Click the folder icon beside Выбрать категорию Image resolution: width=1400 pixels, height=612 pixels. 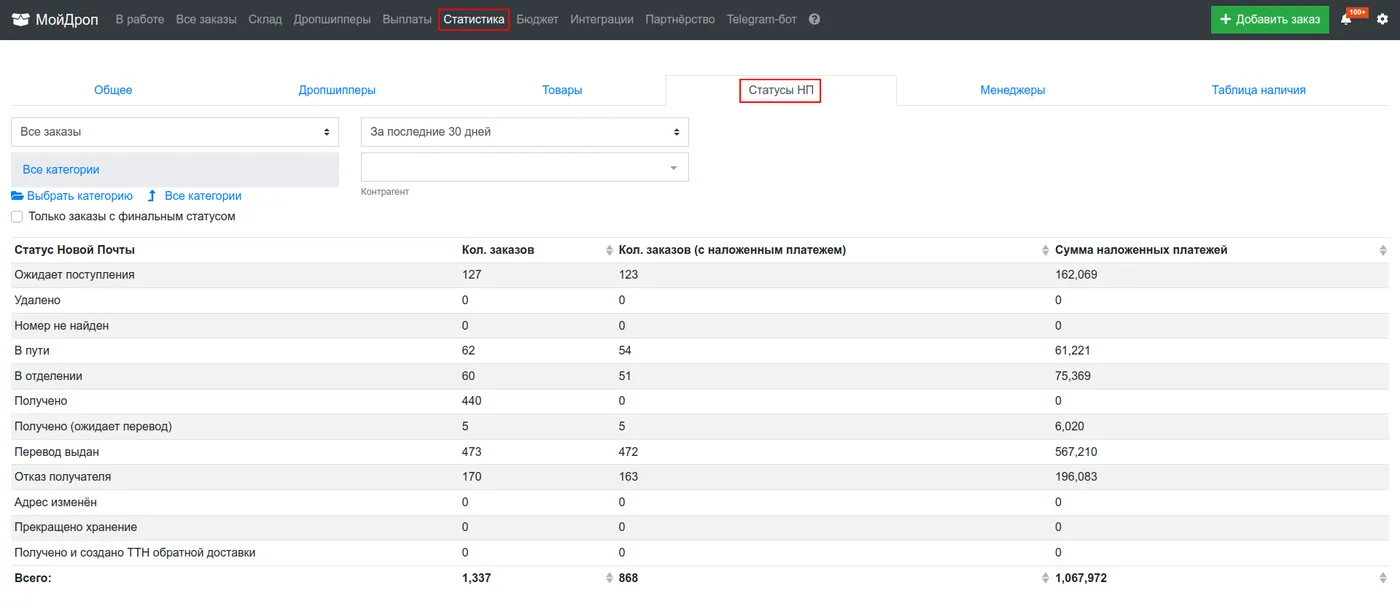point(17,196)
